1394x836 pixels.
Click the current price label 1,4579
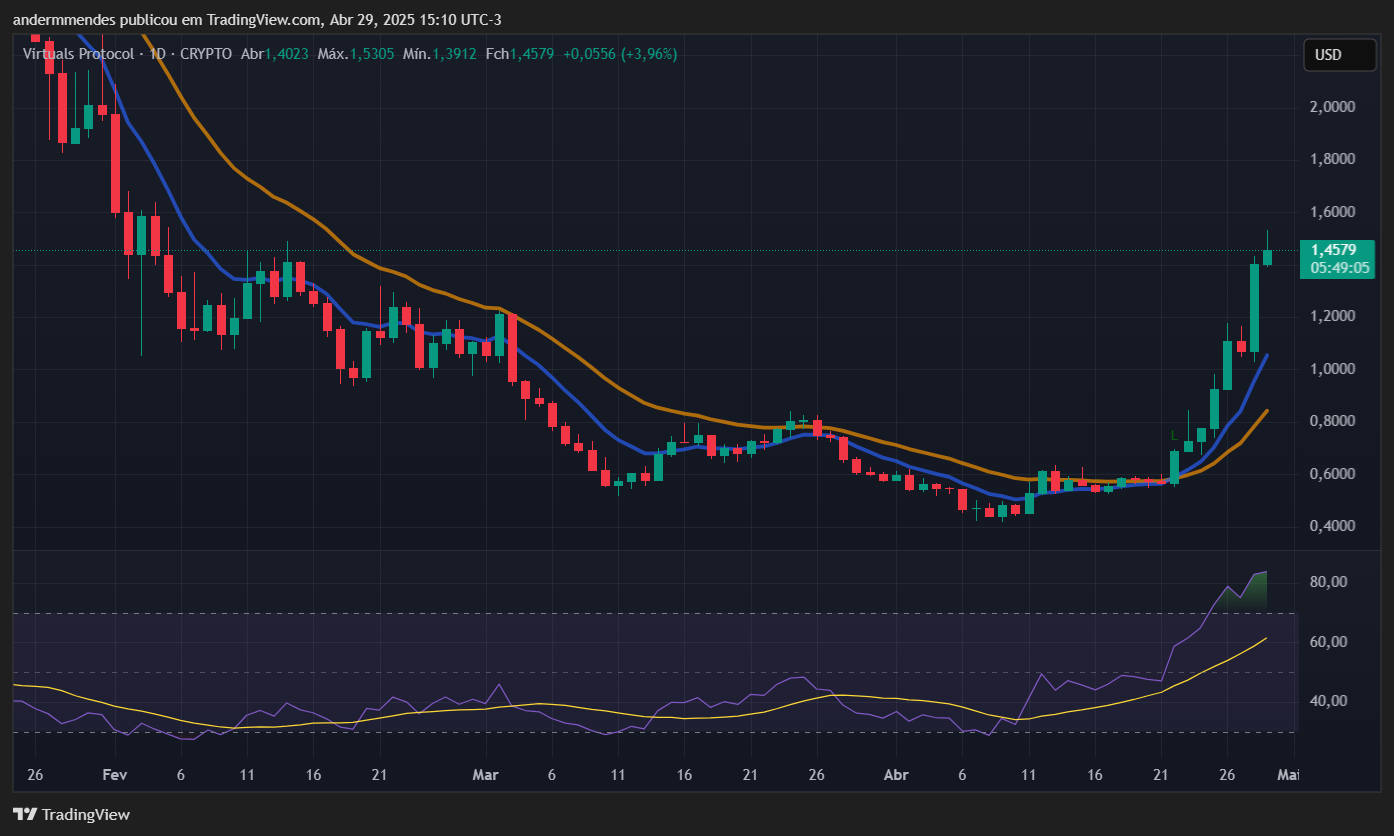click(1334, 250)
